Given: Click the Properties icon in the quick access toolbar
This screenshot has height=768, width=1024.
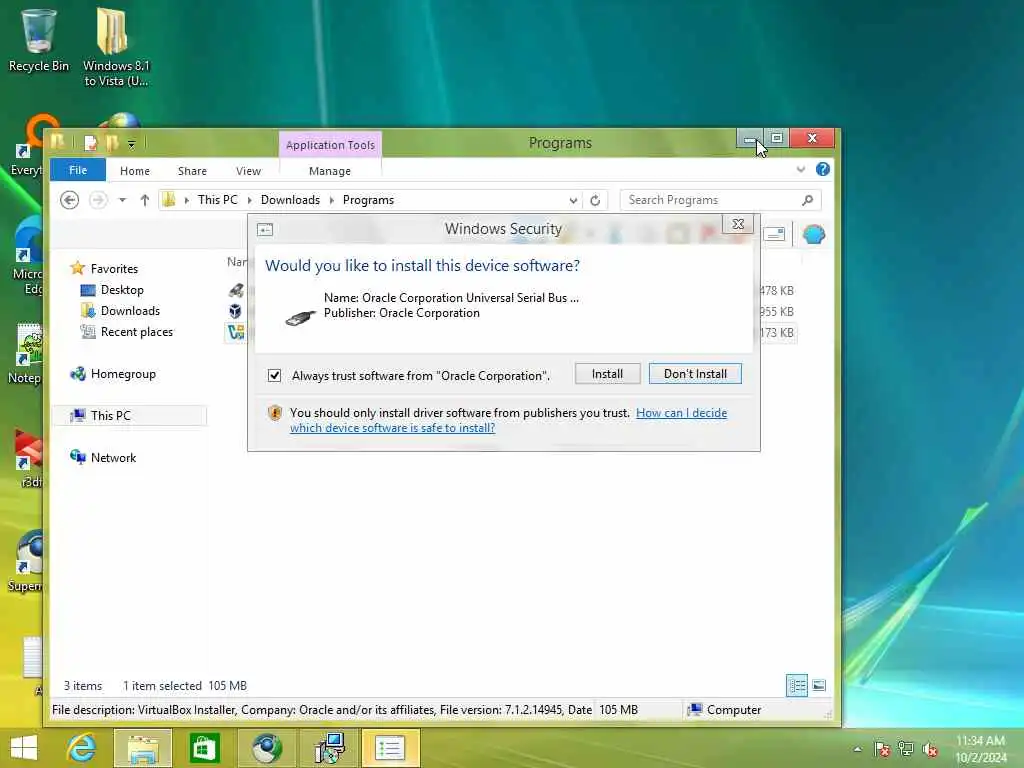Looking at the screenshot, I should point(91,142).
